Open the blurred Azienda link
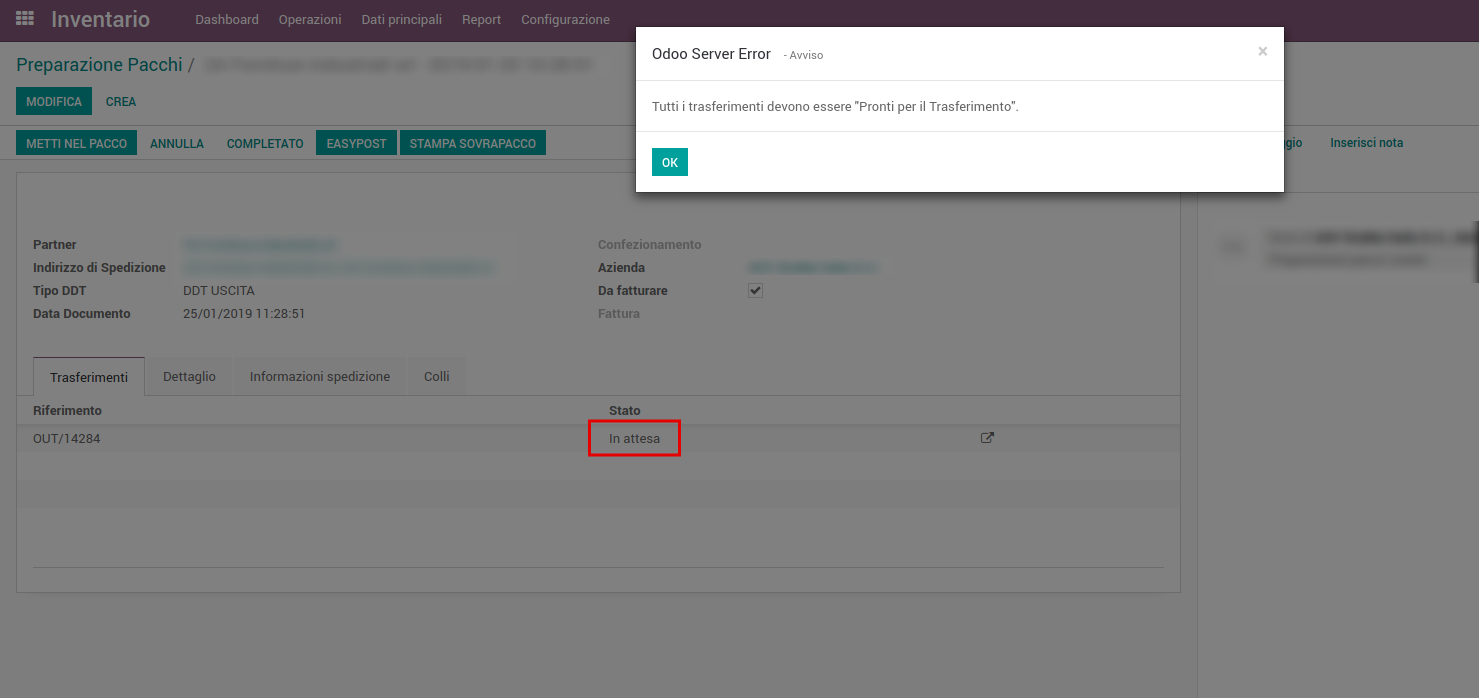 [x=813, y=268]
